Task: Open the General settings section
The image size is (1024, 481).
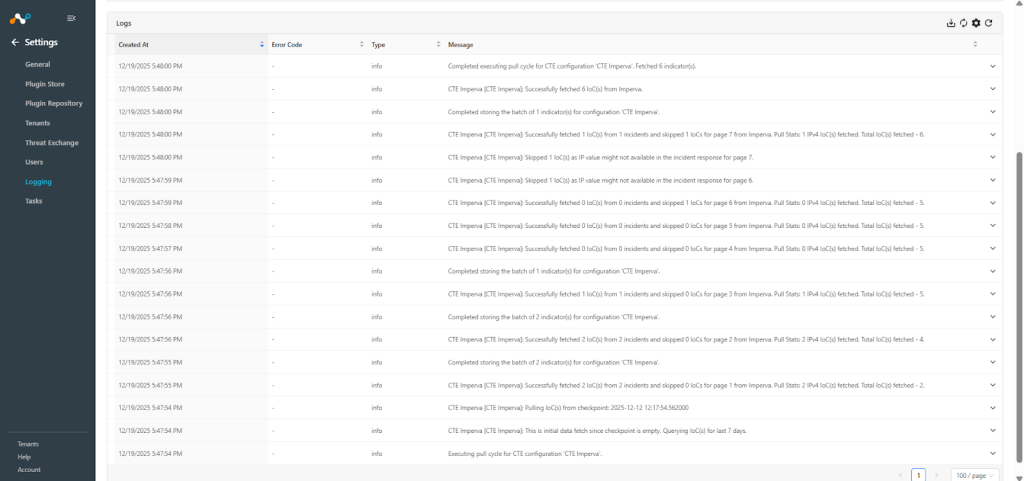Action: point(38,65)
